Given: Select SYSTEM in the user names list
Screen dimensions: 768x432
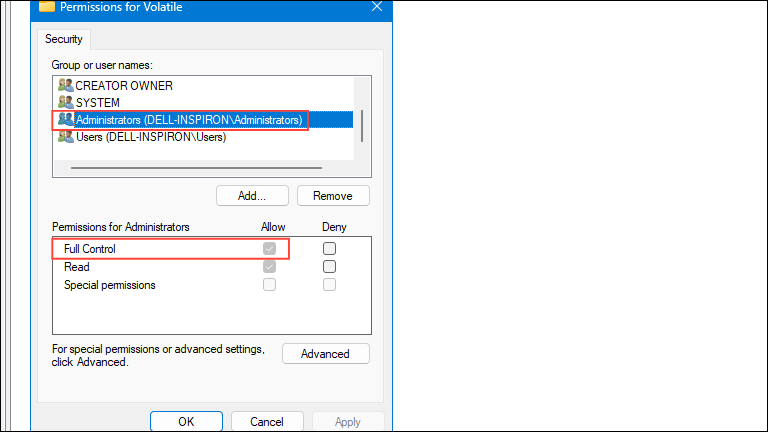Looking at the screenshot, I should click(97, 103).
